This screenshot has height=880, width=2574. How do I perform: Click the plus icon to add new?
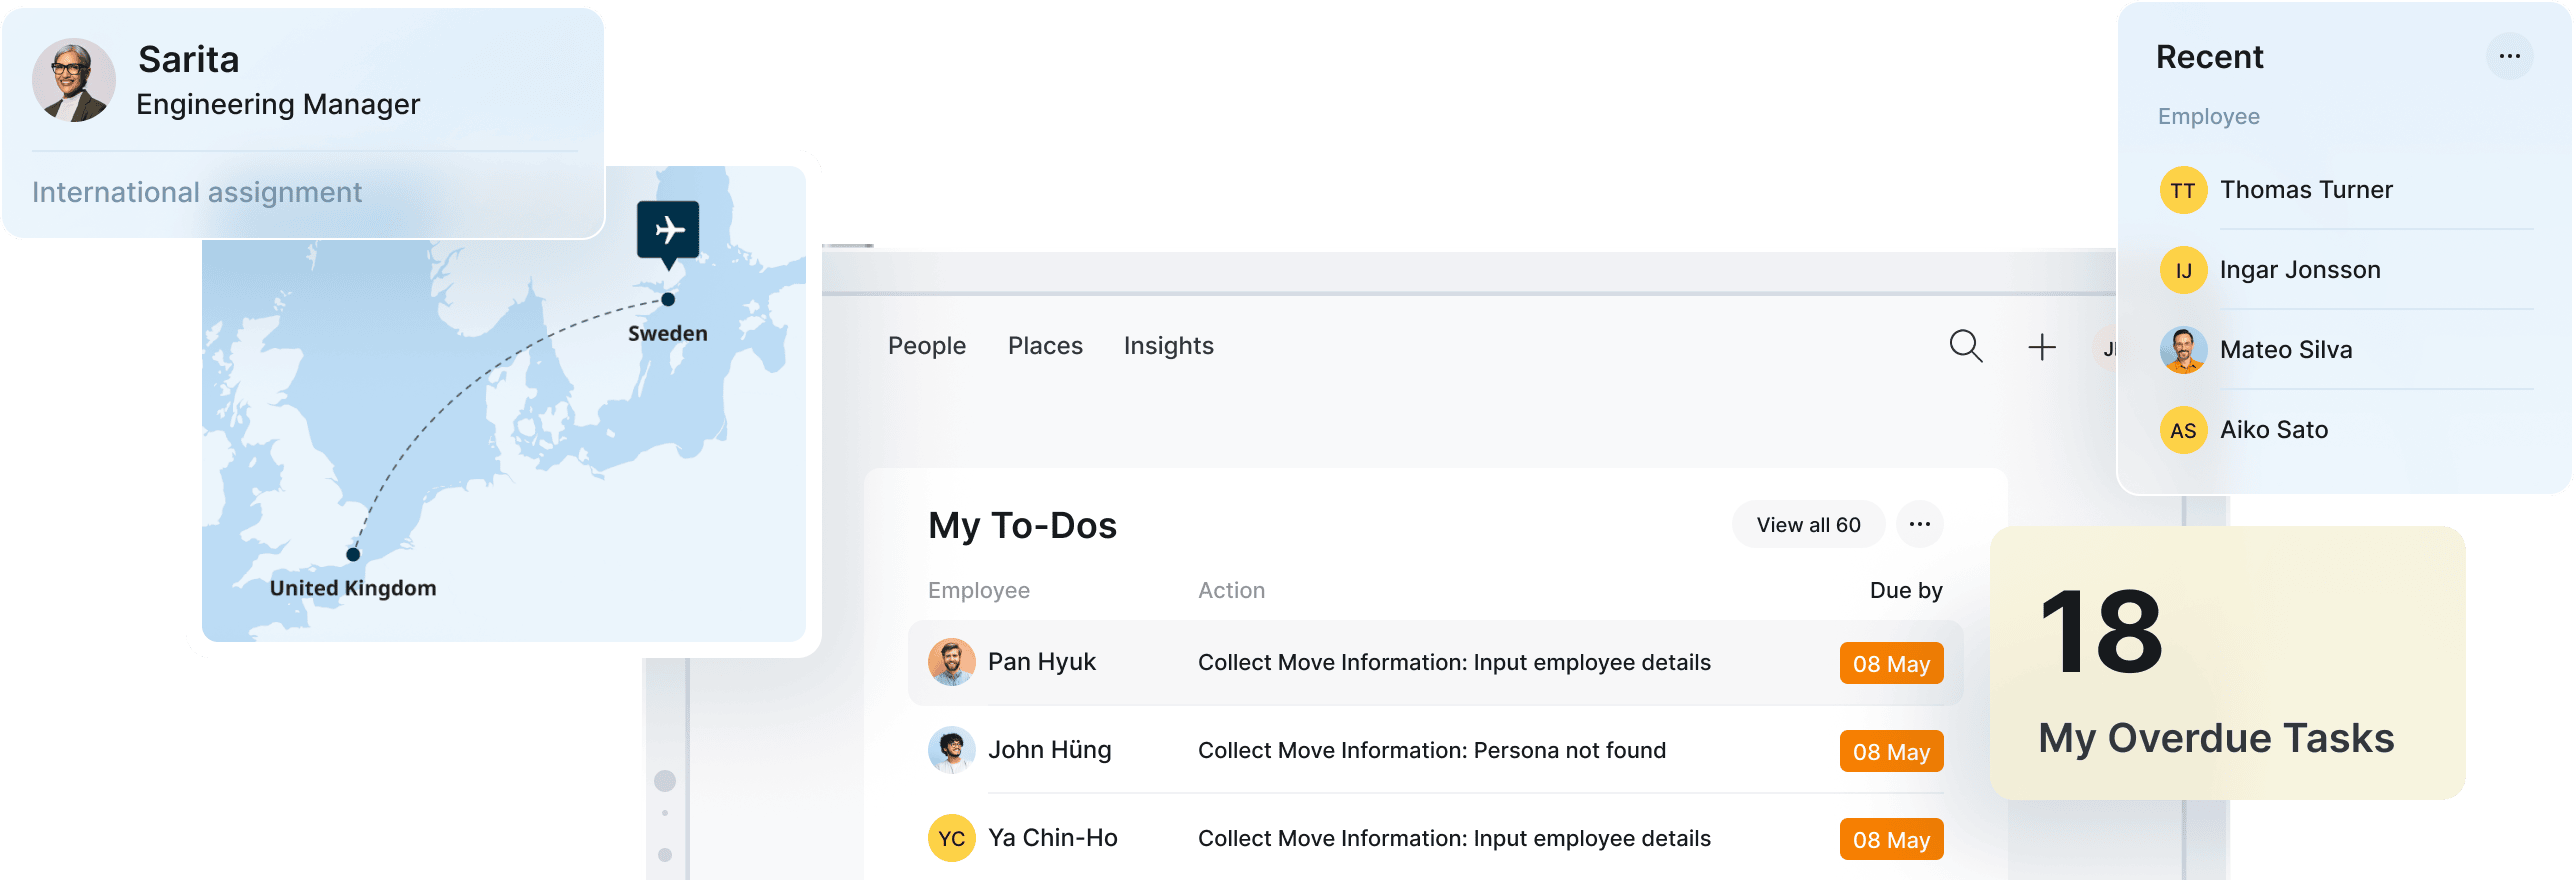2041,346
